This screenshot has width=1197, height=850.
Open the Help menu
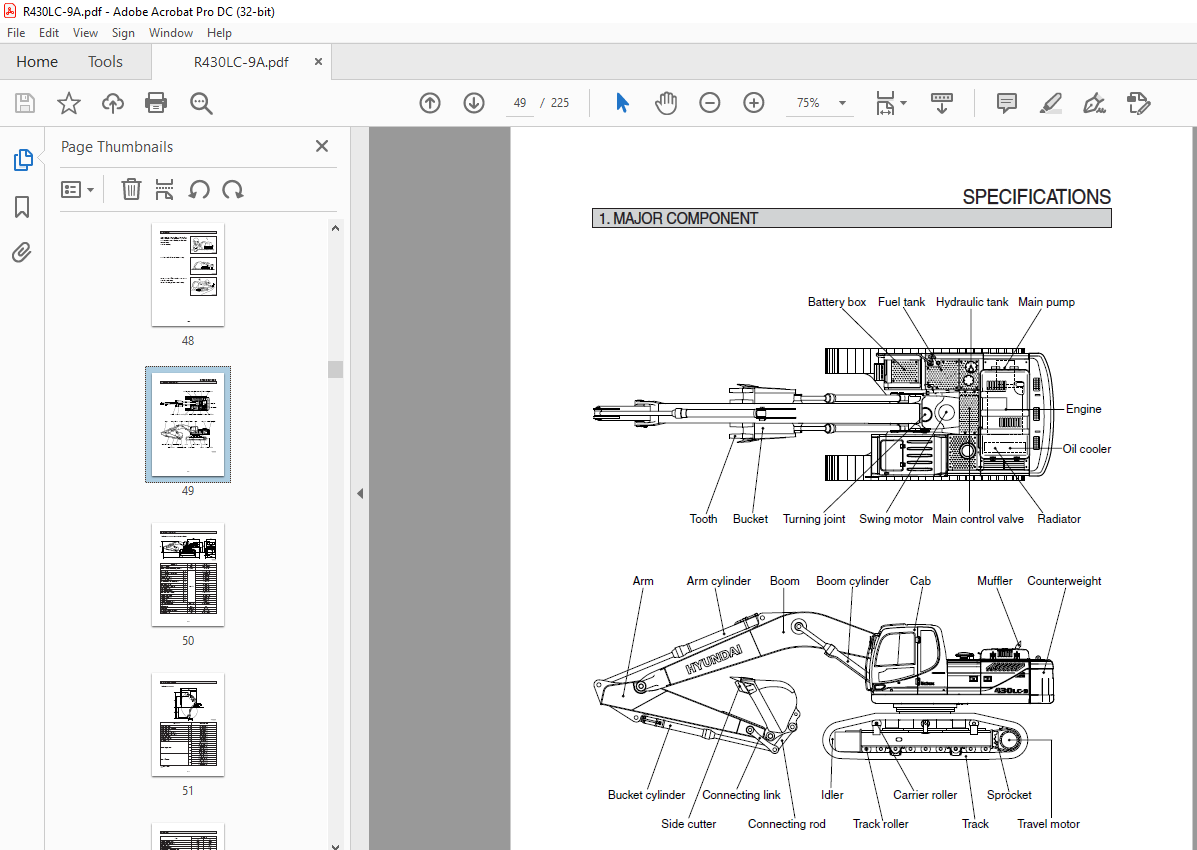(x=219, y=33)
